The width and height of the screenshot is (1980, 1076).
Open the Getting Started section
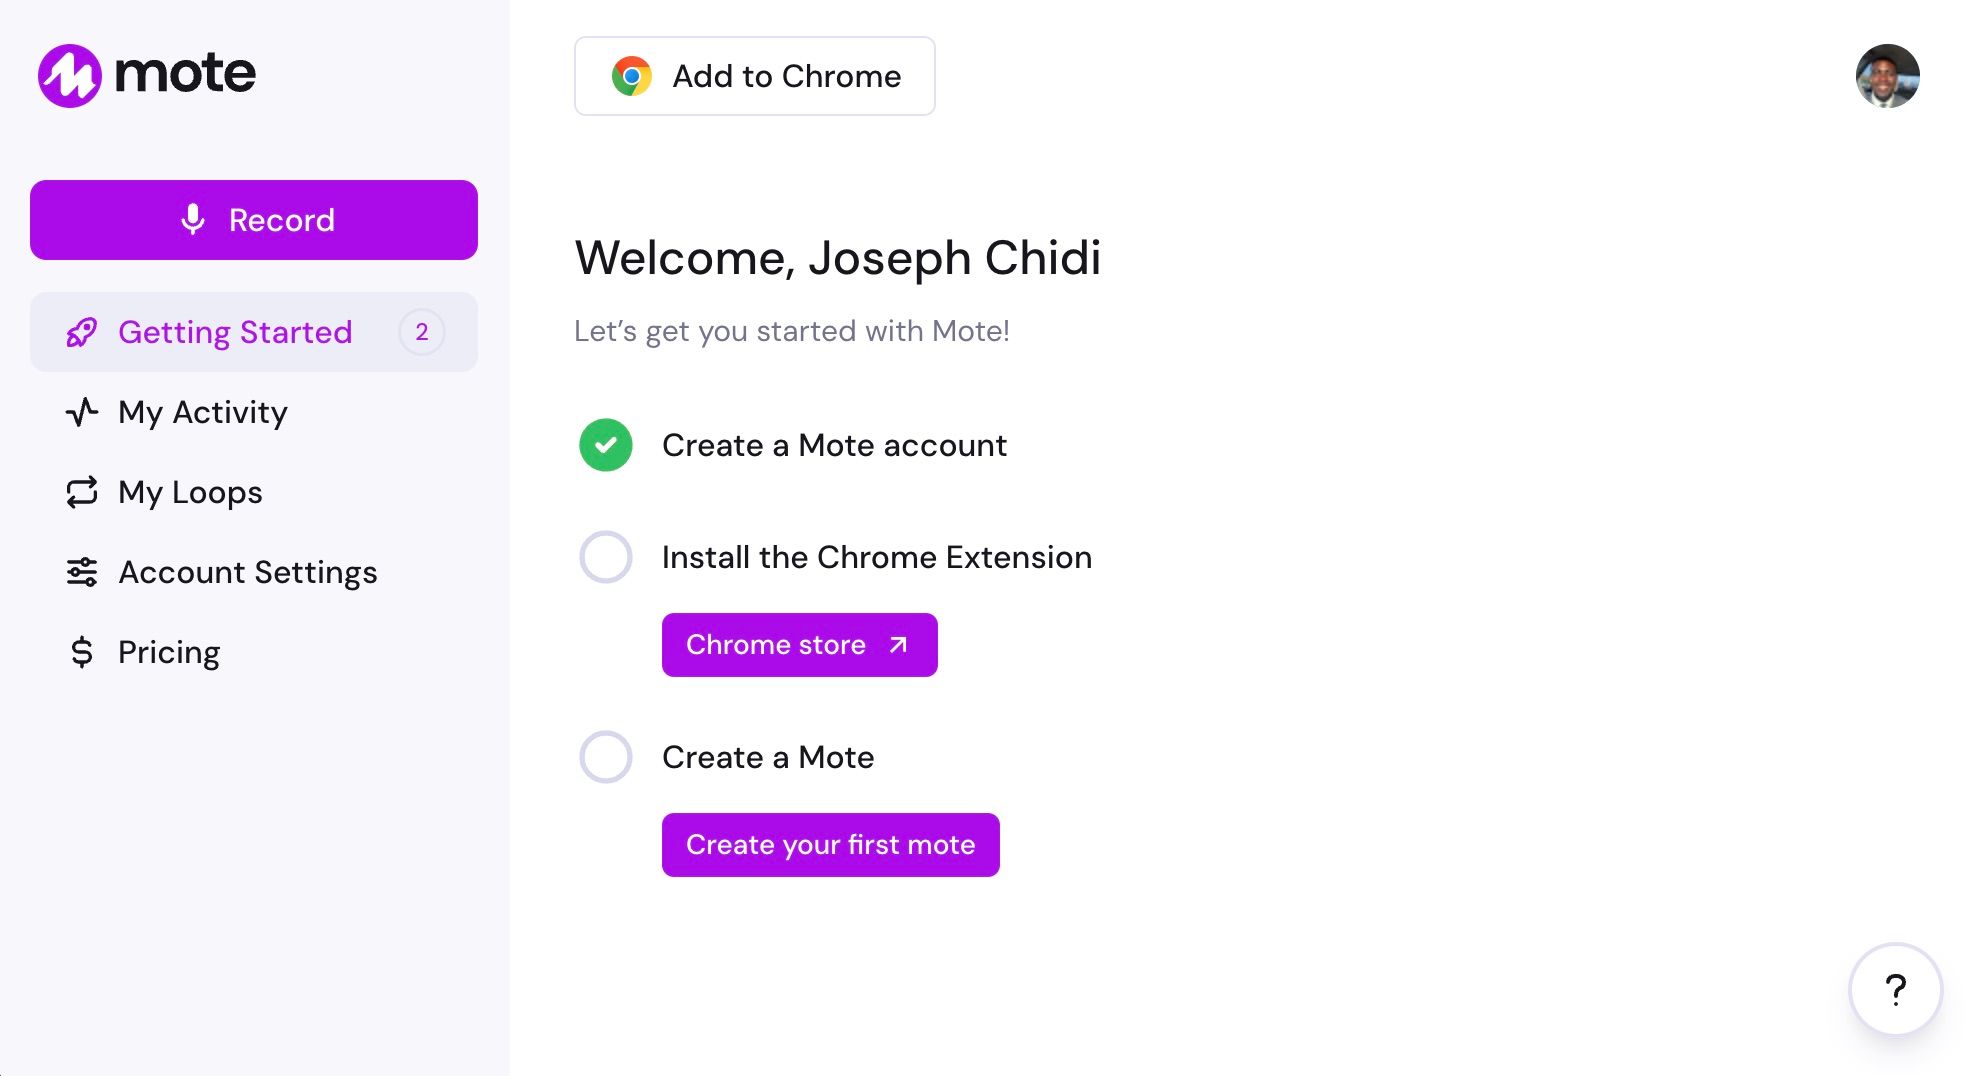click(236, 332)
